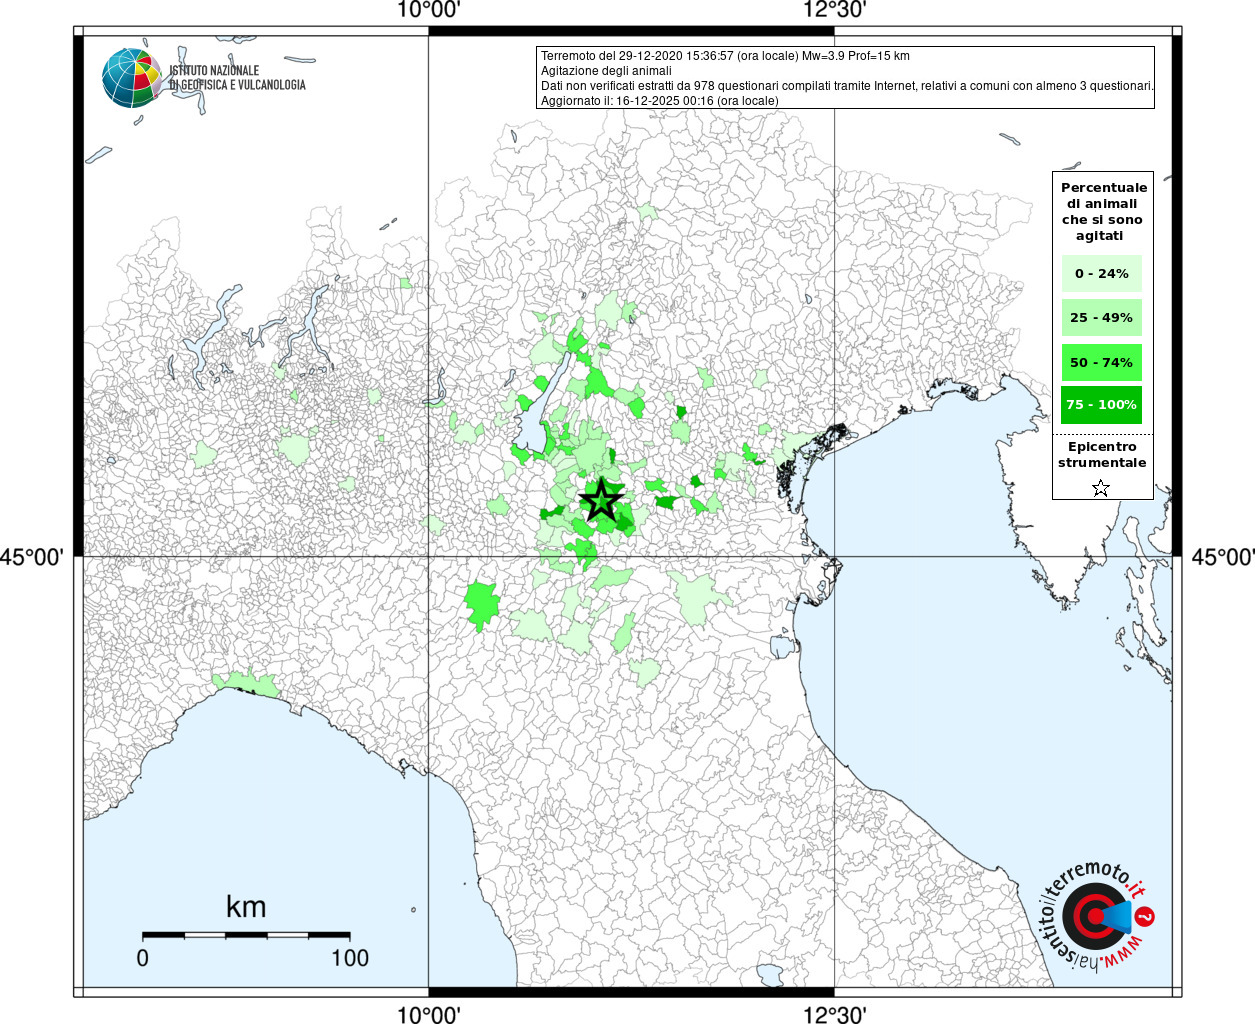Image resolution: width=1255 pixels, height=1024 pixels.
Task: Select the 50 - 74% legend swatch
Action: 1101,362
